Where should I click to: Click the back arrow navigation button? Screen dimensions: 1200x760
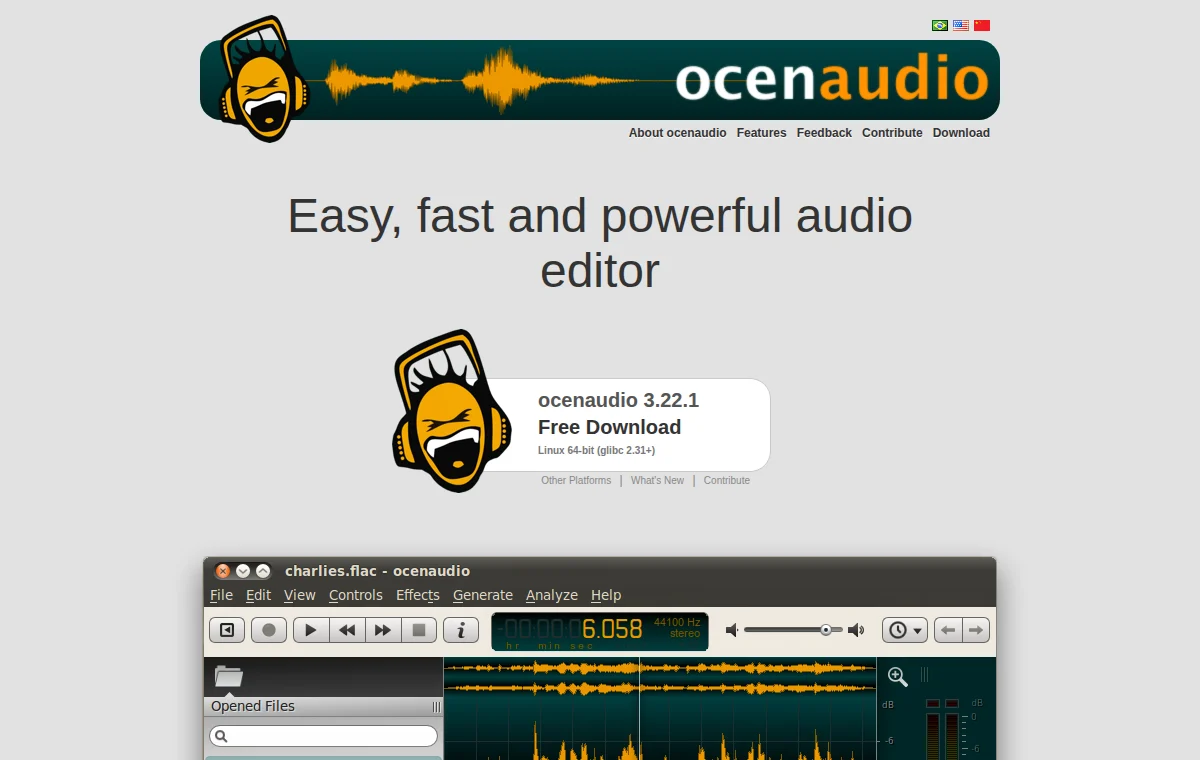click(x=948, y=630)
